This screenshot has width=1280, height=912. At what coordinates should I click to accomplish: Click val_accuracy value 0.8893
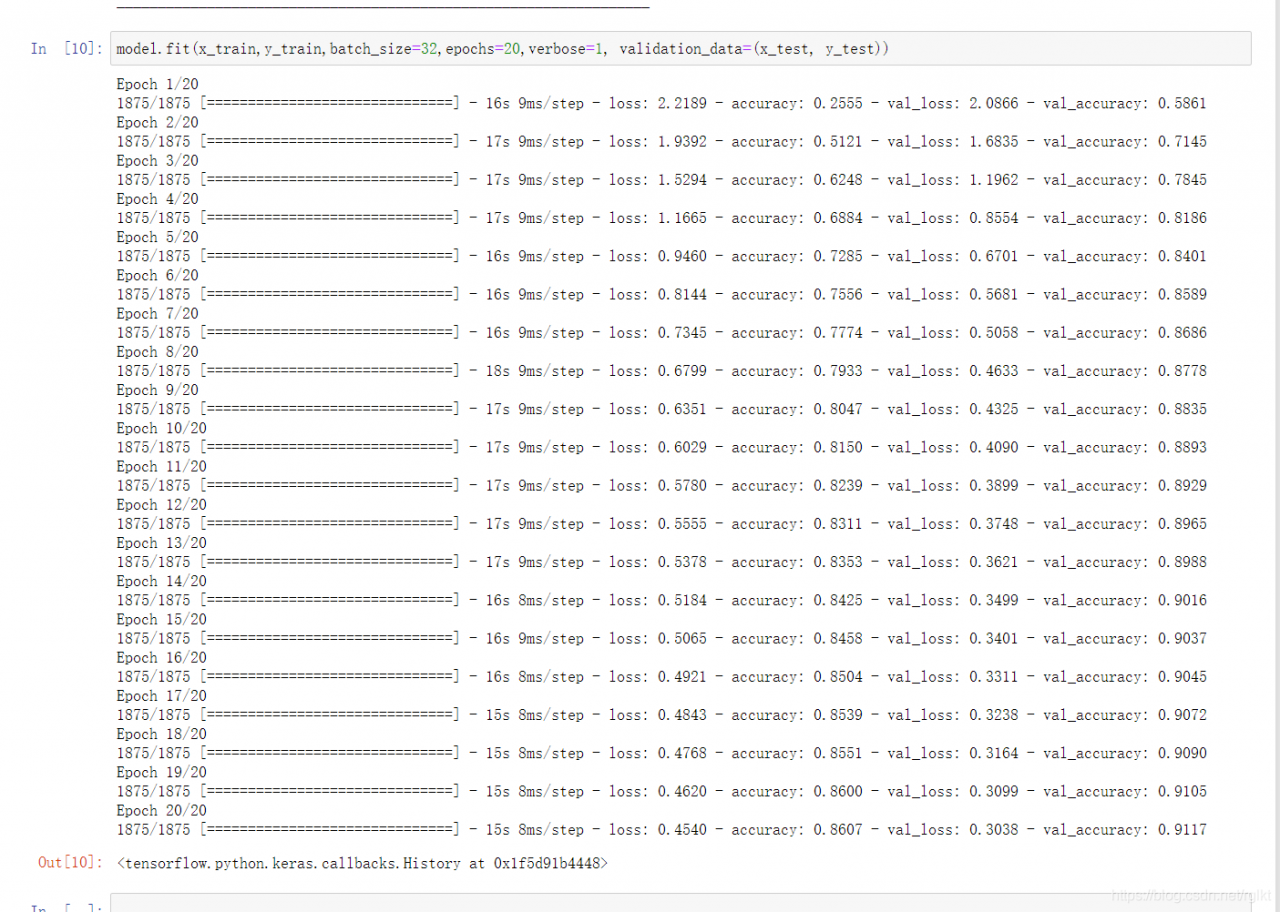[x=1182, y=447]
